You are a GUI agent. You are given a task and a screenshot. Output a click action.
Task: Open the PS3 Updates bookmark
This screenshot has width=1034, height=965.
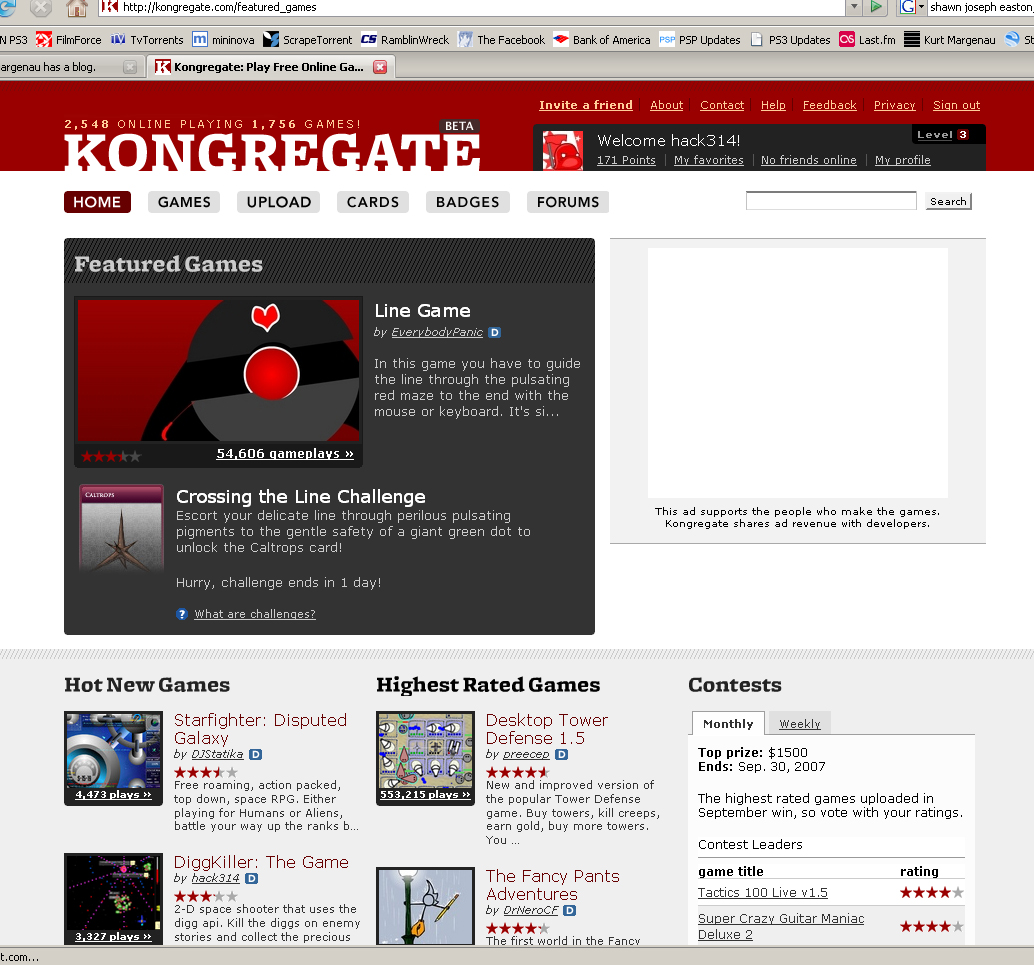[x=790, y=40]
